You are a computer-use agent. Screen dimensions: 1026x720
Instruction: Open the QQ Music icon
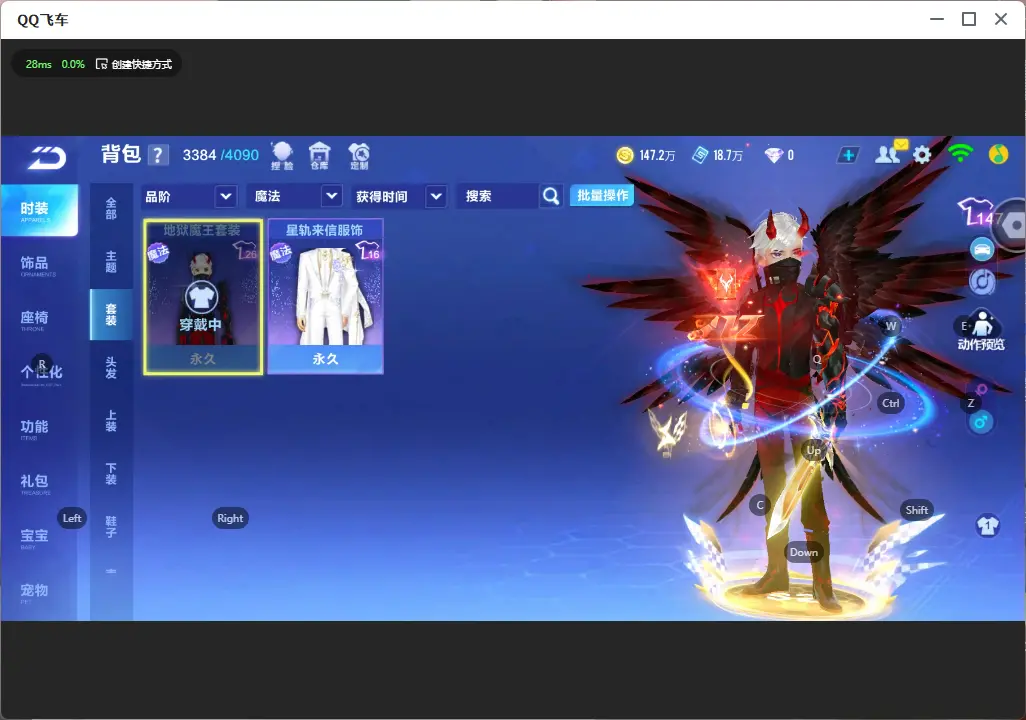click(x=999, y=154)
